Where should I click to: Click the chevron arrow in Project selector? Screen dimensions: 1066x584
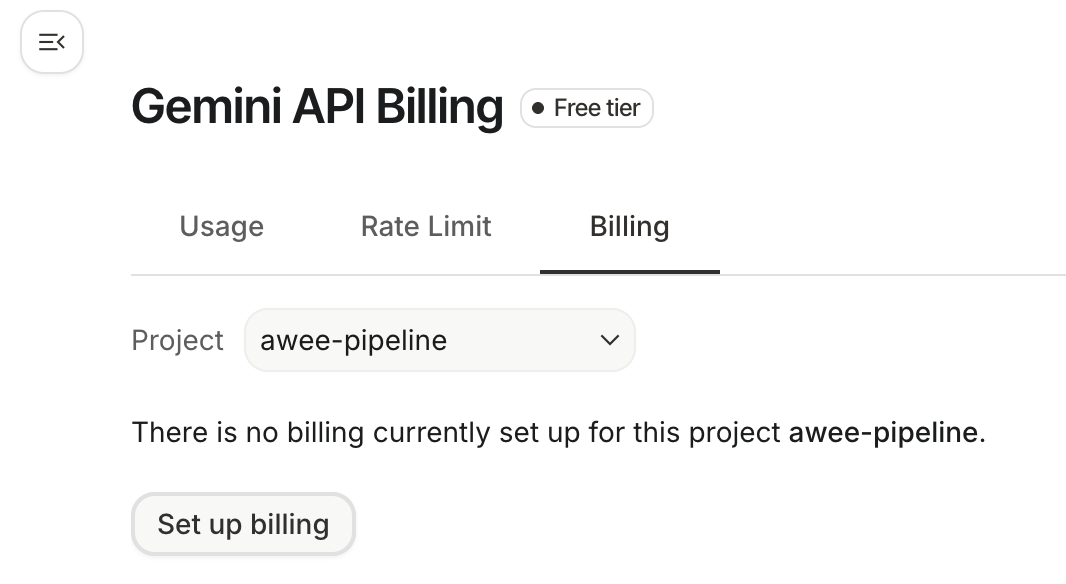coord(609,341)
